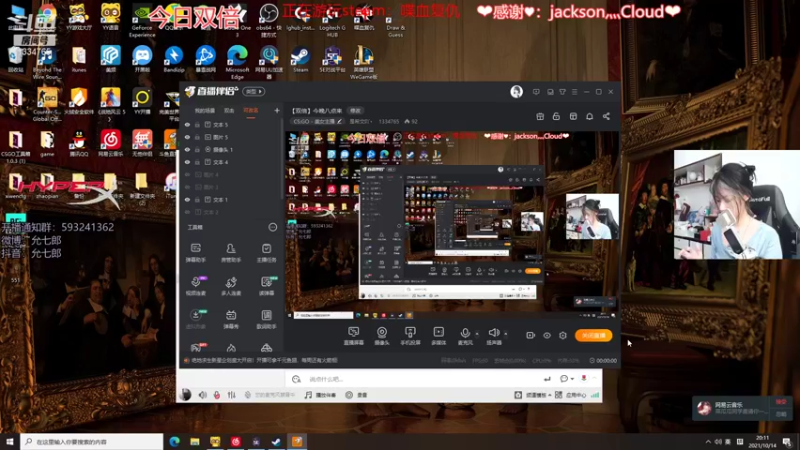
Task: Open the user avatar in title bar
Action: click(516, 91)
